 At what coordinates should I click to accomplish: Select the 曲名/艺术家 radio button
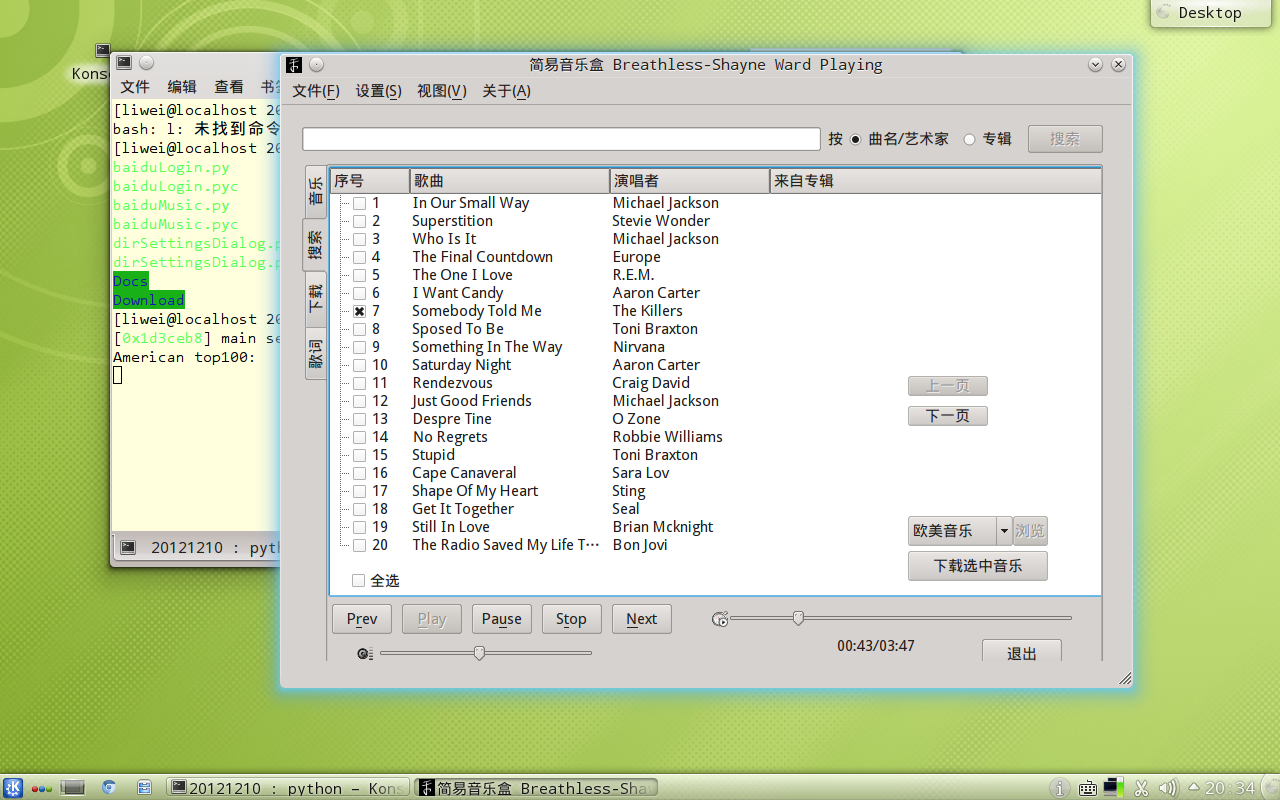pos(856,140)
